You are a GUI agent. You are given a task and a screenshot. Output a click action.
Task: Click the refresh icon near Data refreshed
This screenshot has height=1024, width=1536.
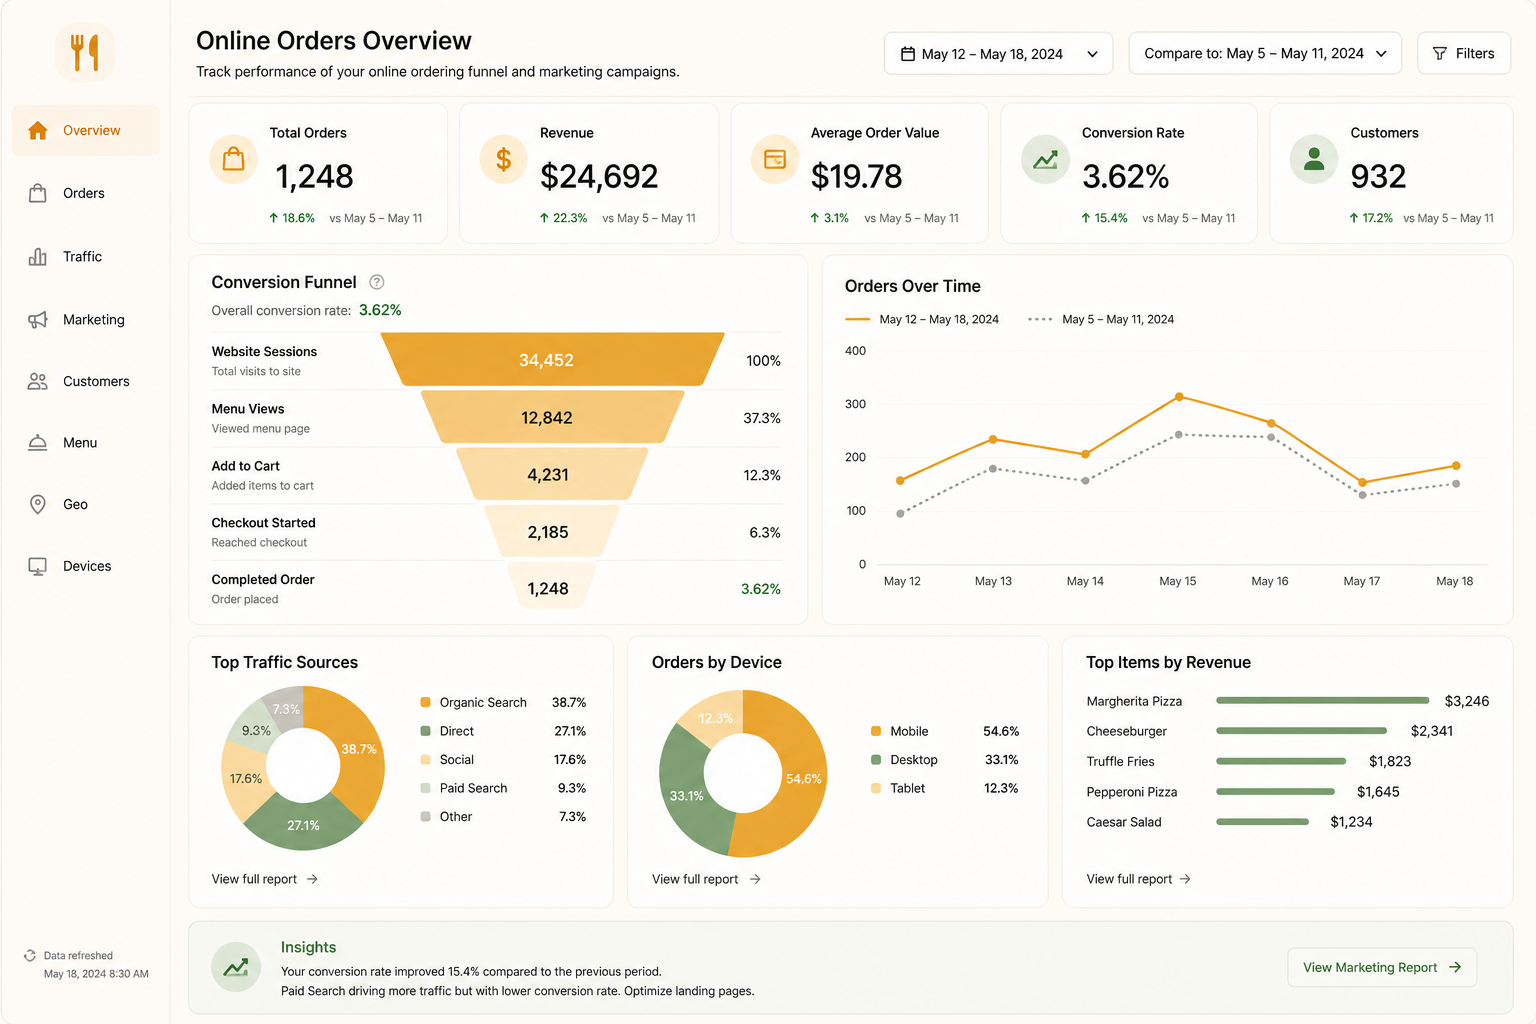coord(30,956)
